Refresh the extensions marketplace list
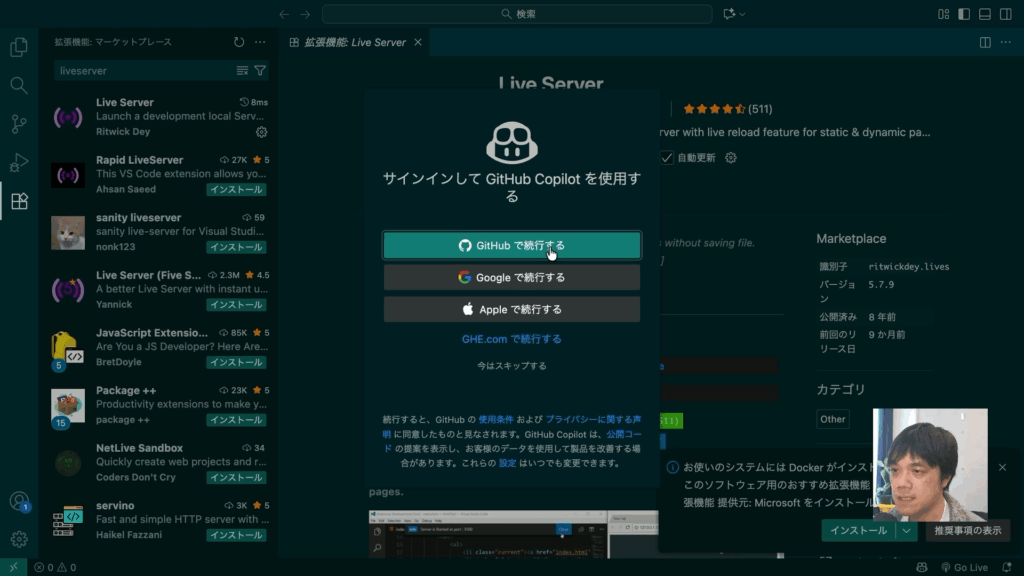 tap(239, 42)
